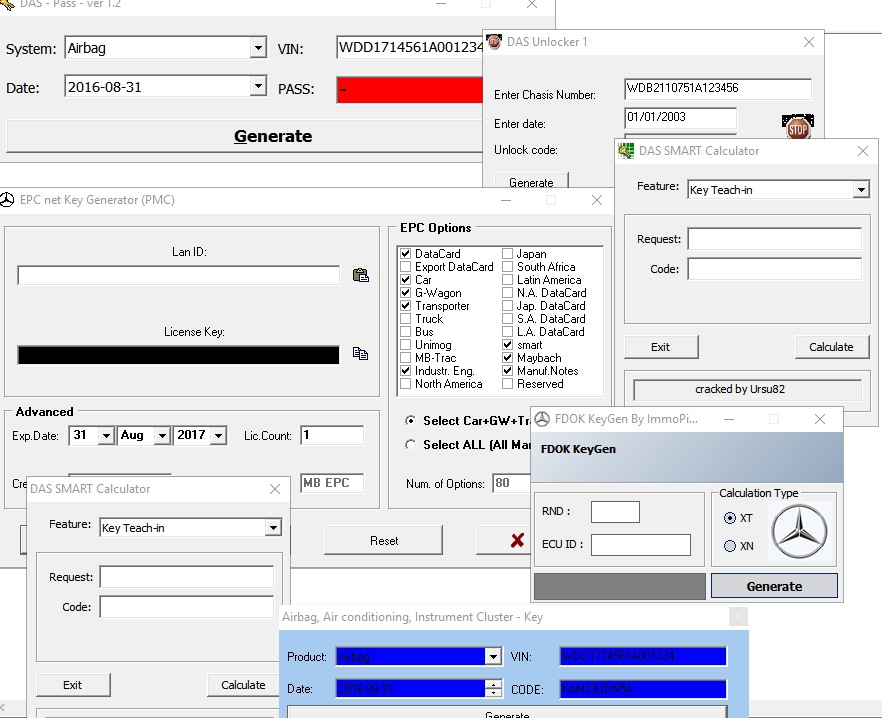Click the EPC net Key Generator title icon

(7, 200)
